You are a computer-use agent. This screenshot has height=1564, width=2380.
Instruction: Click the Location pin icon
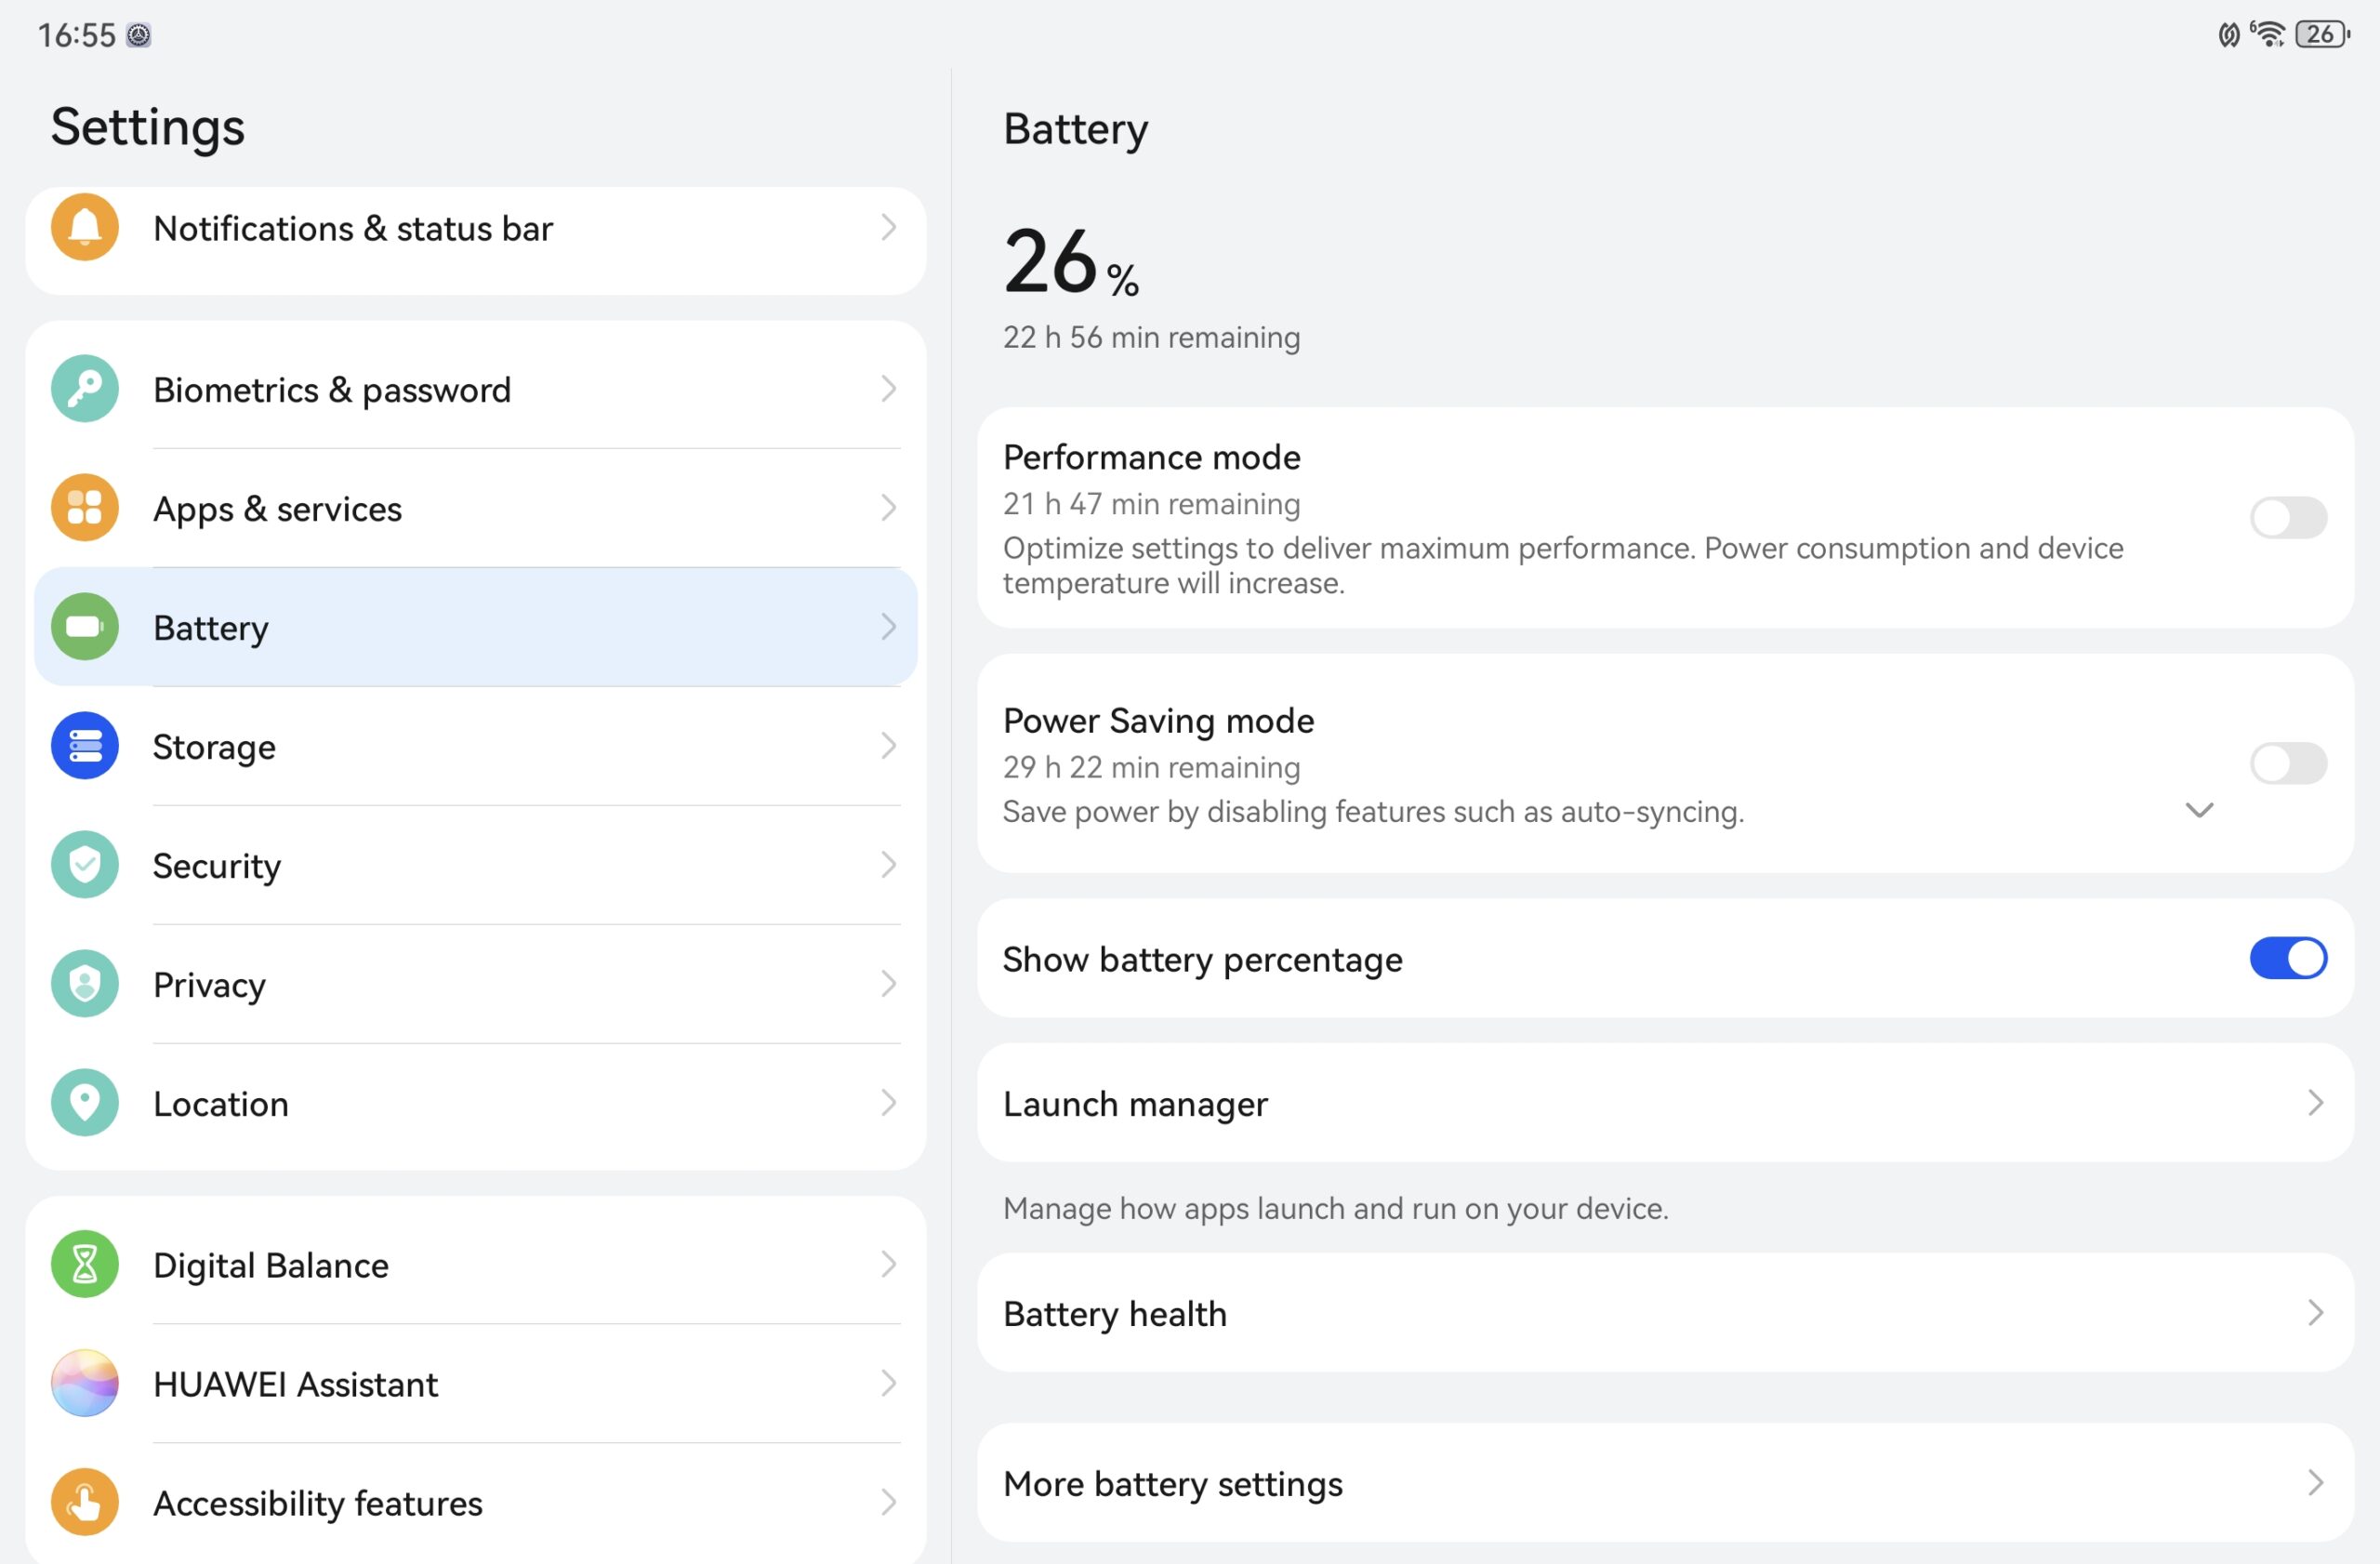click(85, 1103)
